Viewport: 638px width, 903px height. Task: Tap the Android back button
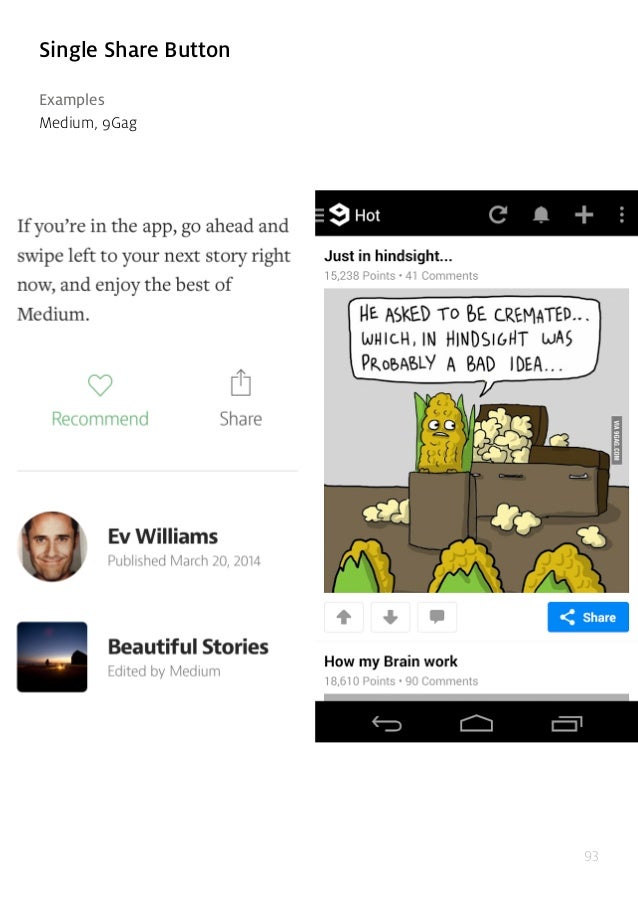point(386,723)
